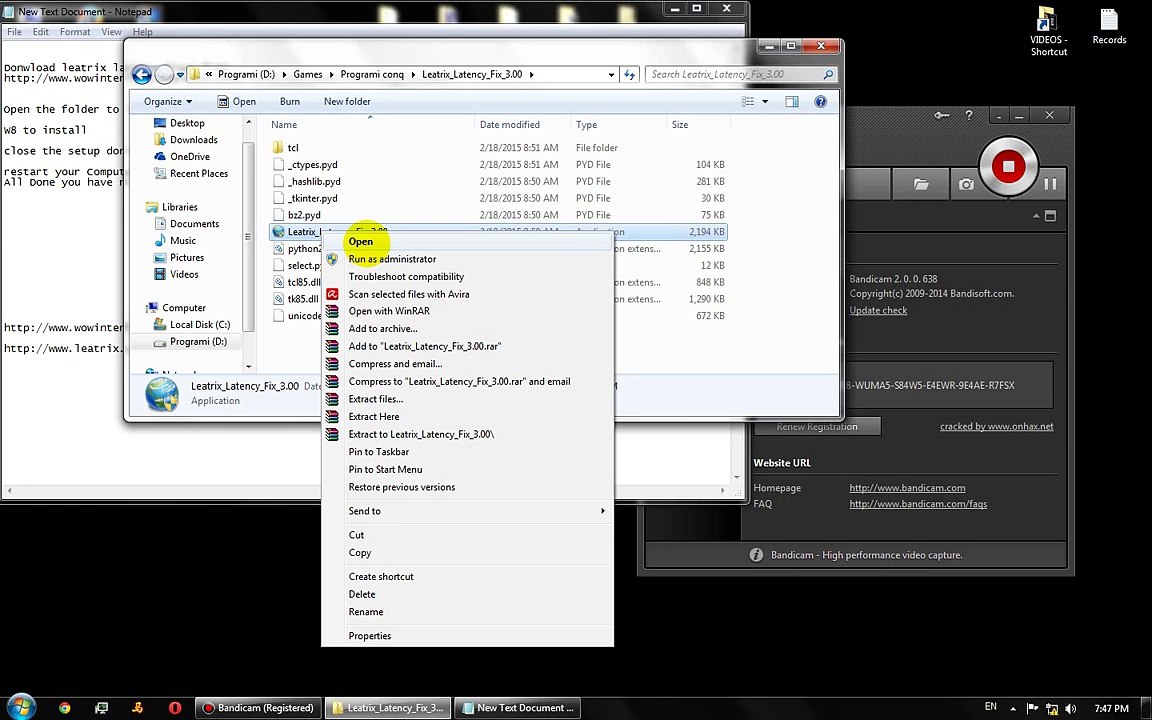Screen dimensions: 1152x720
Task: Refresh the Explorer address bar
Action: (630, 74)
